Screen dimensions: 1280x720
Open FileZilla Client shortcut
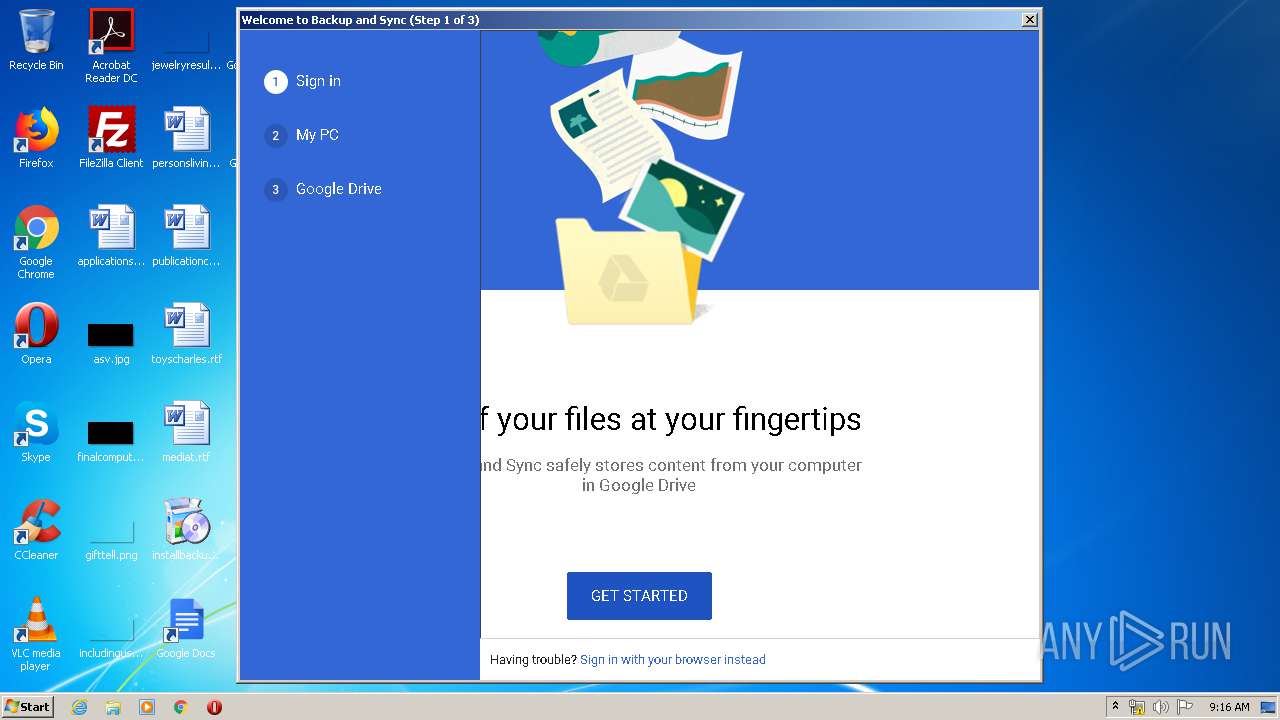tap(111, 138)
